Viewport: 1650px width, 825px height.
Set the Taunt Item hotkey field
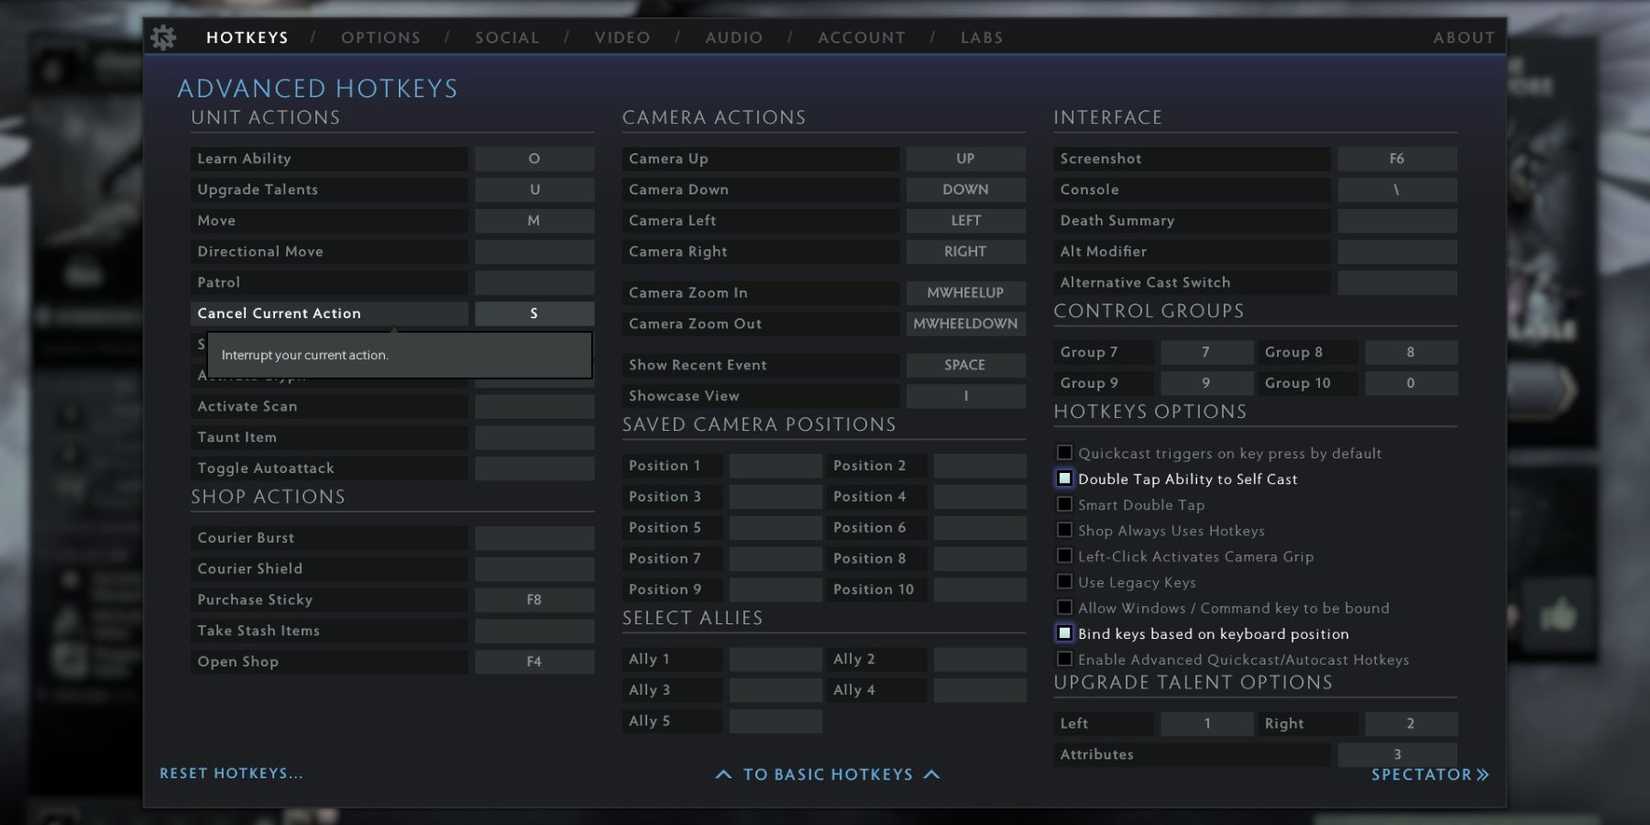(534, 437)
